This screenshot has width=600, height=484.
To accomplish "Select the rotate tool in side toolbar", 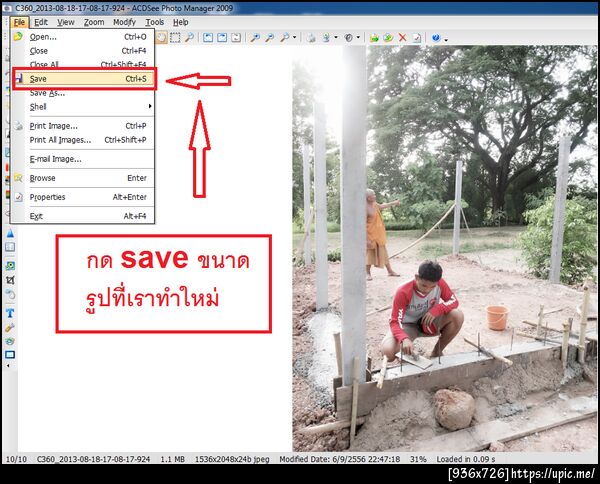I will 10,294.
